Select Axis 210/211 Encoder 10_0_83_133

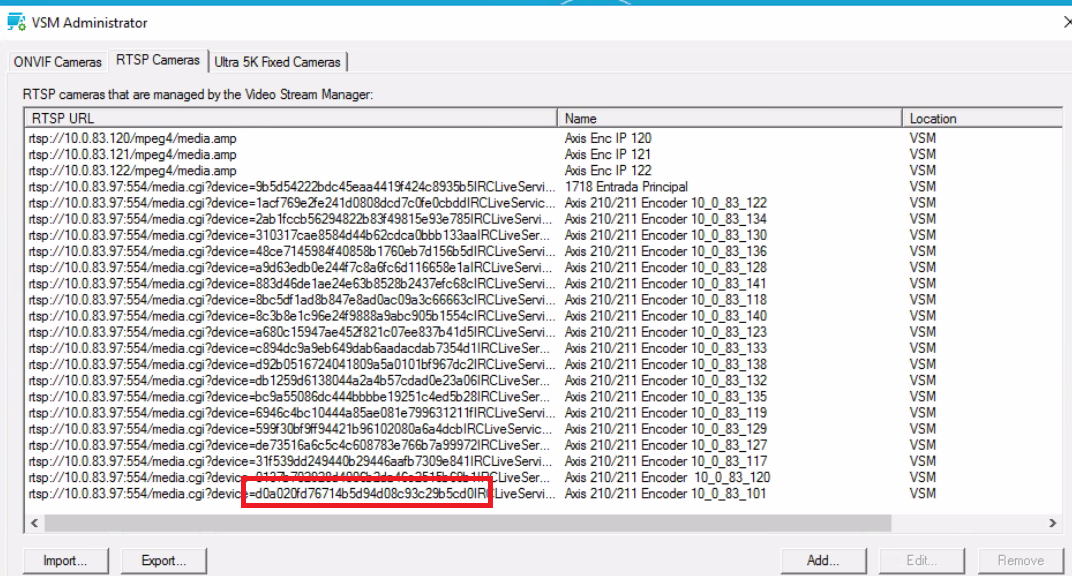(665, 349)
